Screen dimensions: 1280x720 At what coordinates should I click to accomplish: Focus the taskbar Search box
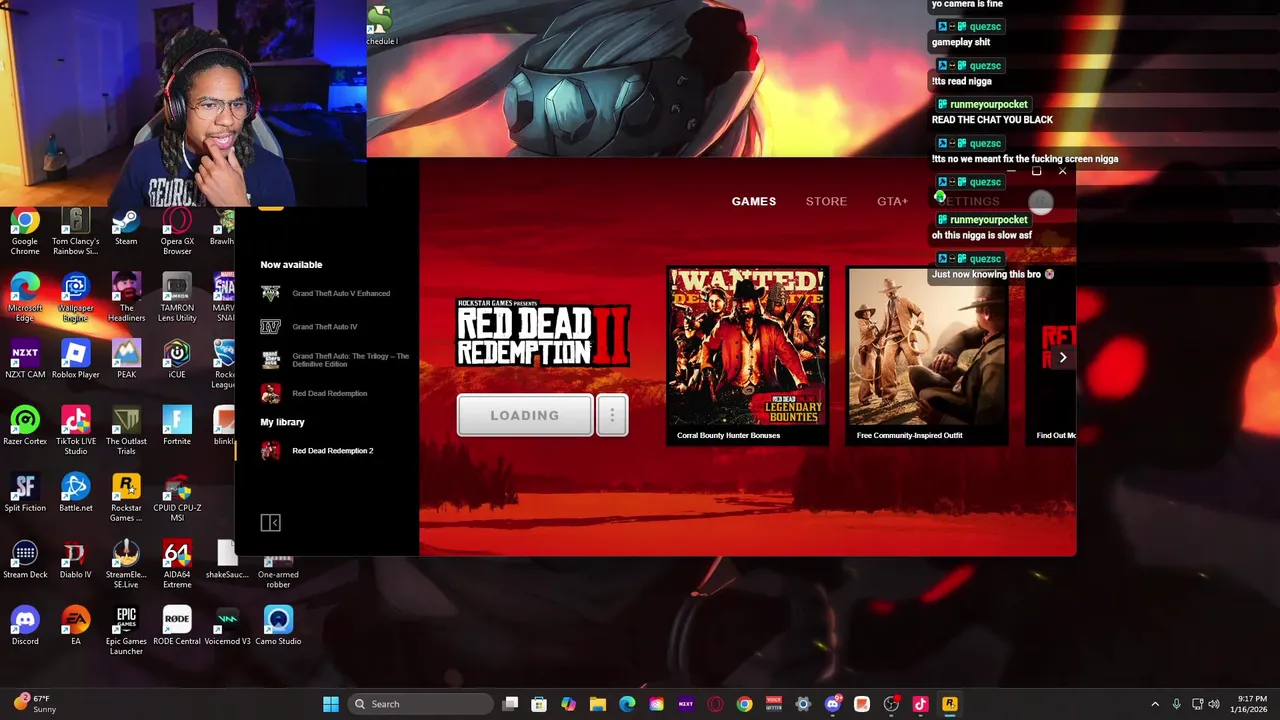point(420,704)
